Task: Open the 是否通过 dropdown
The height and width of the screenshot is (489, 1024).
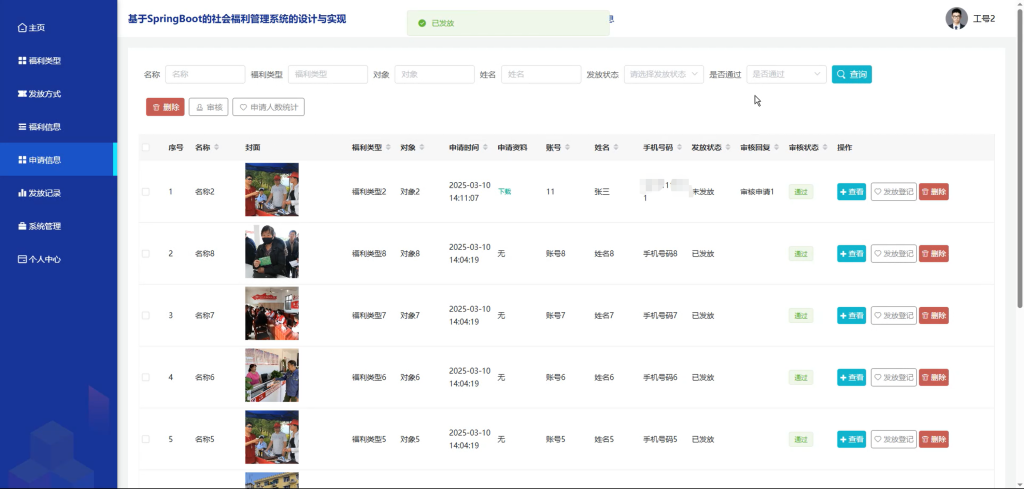Action: click(786, 74)
